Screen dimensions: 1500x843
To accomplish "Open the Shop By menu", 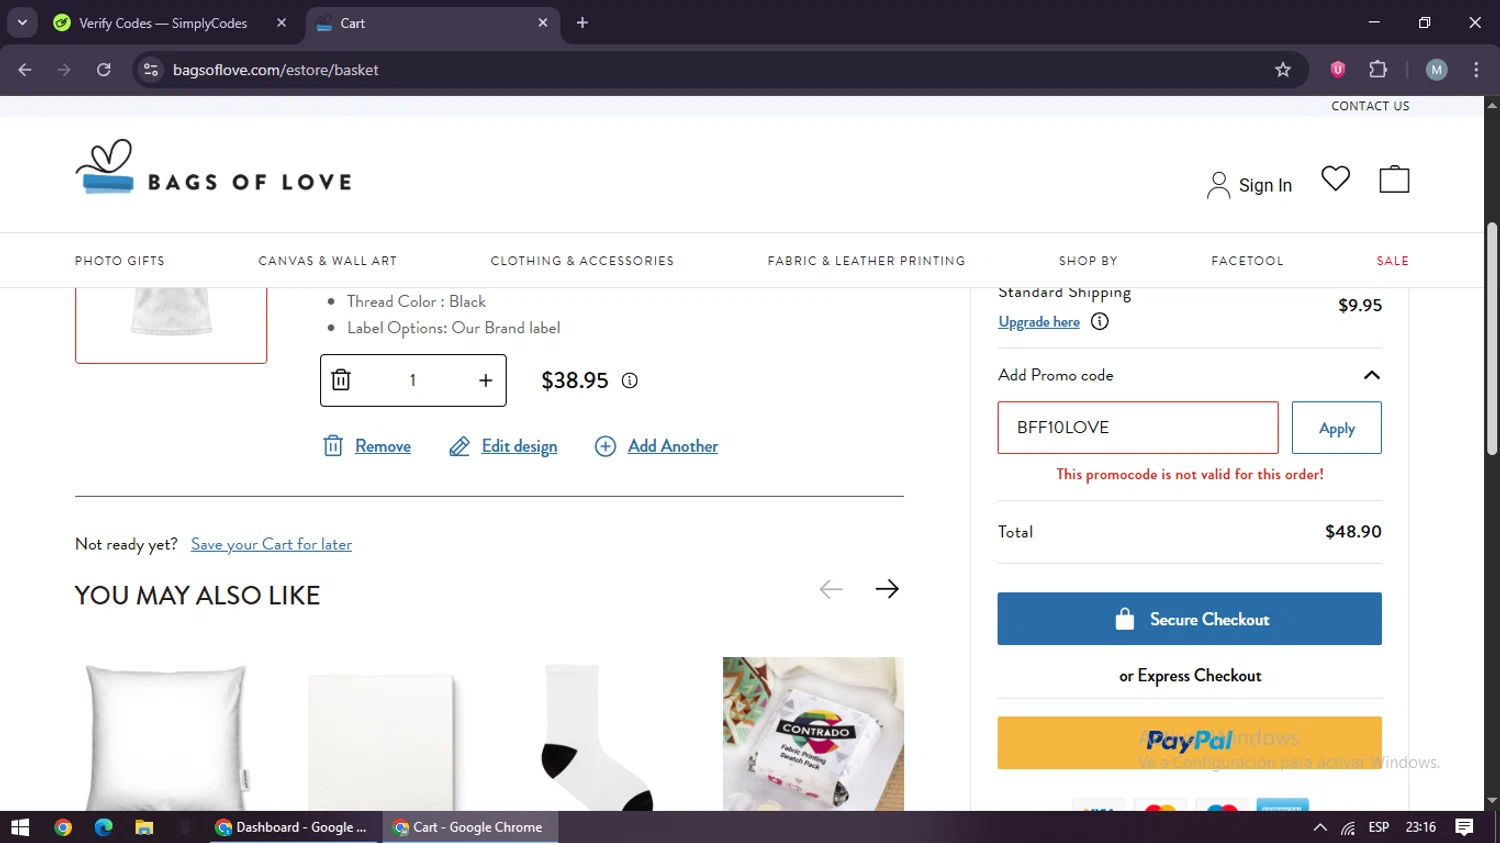I will [x=1088, y=260].
